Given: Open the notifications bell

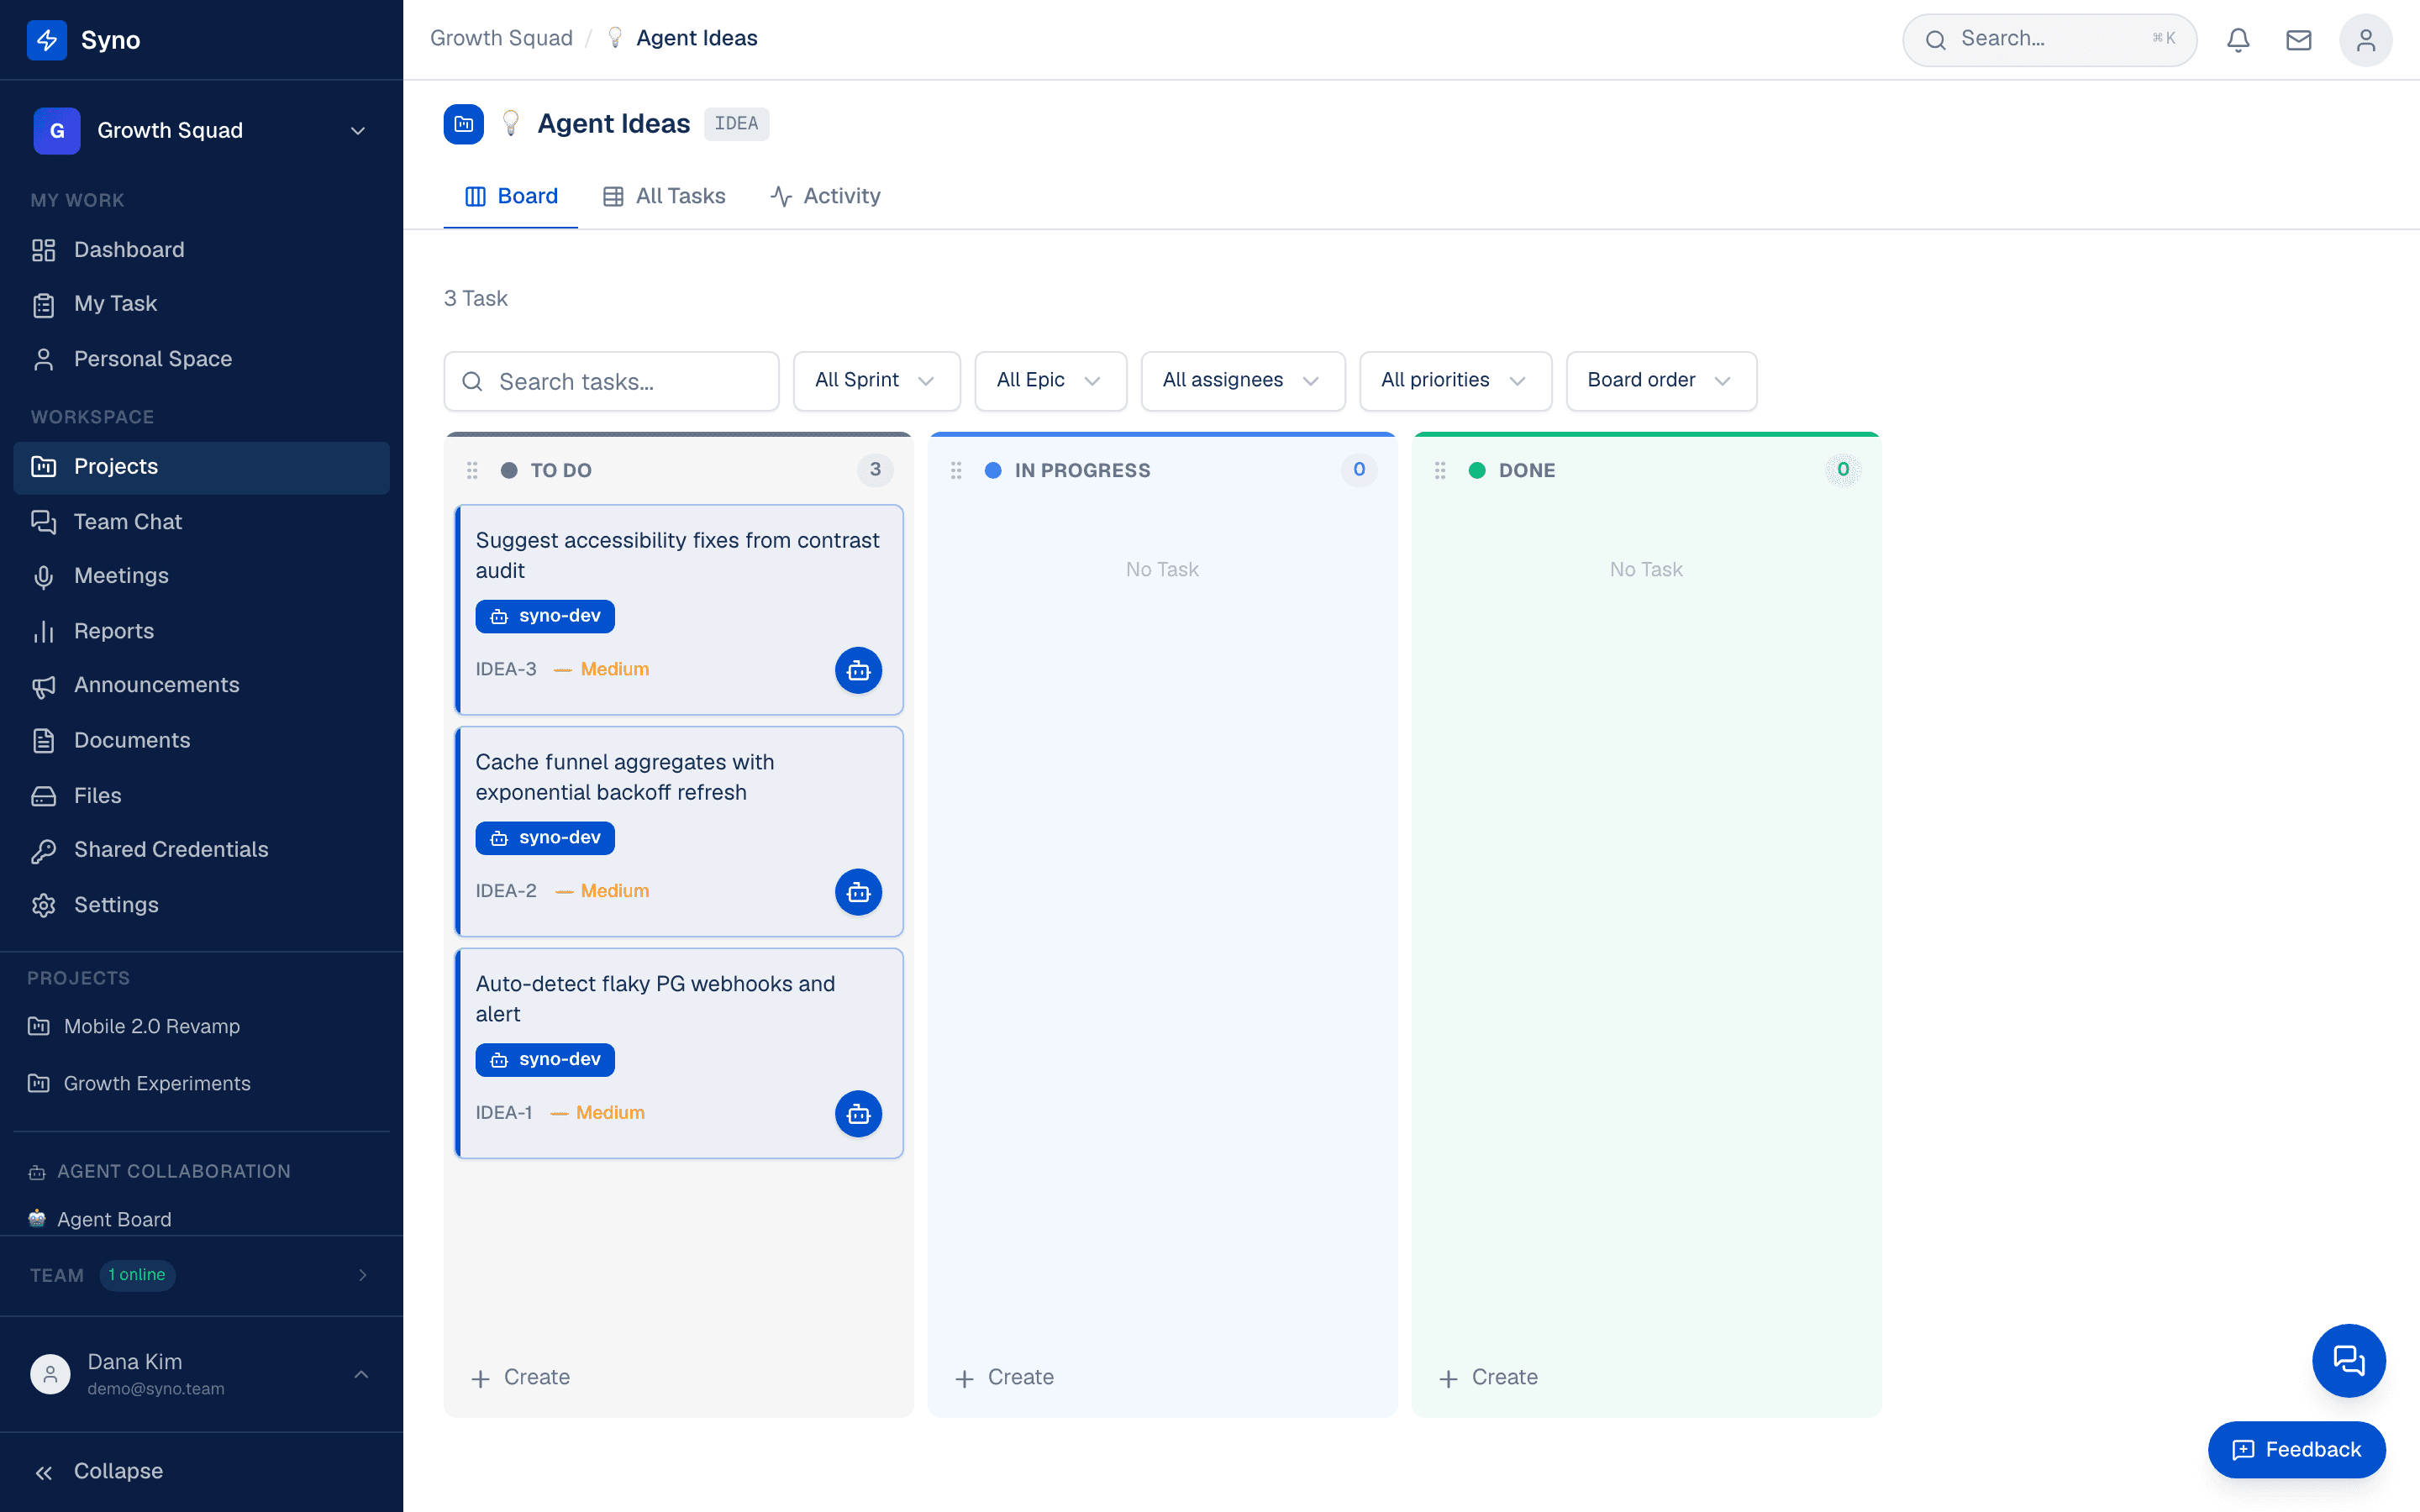Looking at the screenshot, I should point(2238,40).
